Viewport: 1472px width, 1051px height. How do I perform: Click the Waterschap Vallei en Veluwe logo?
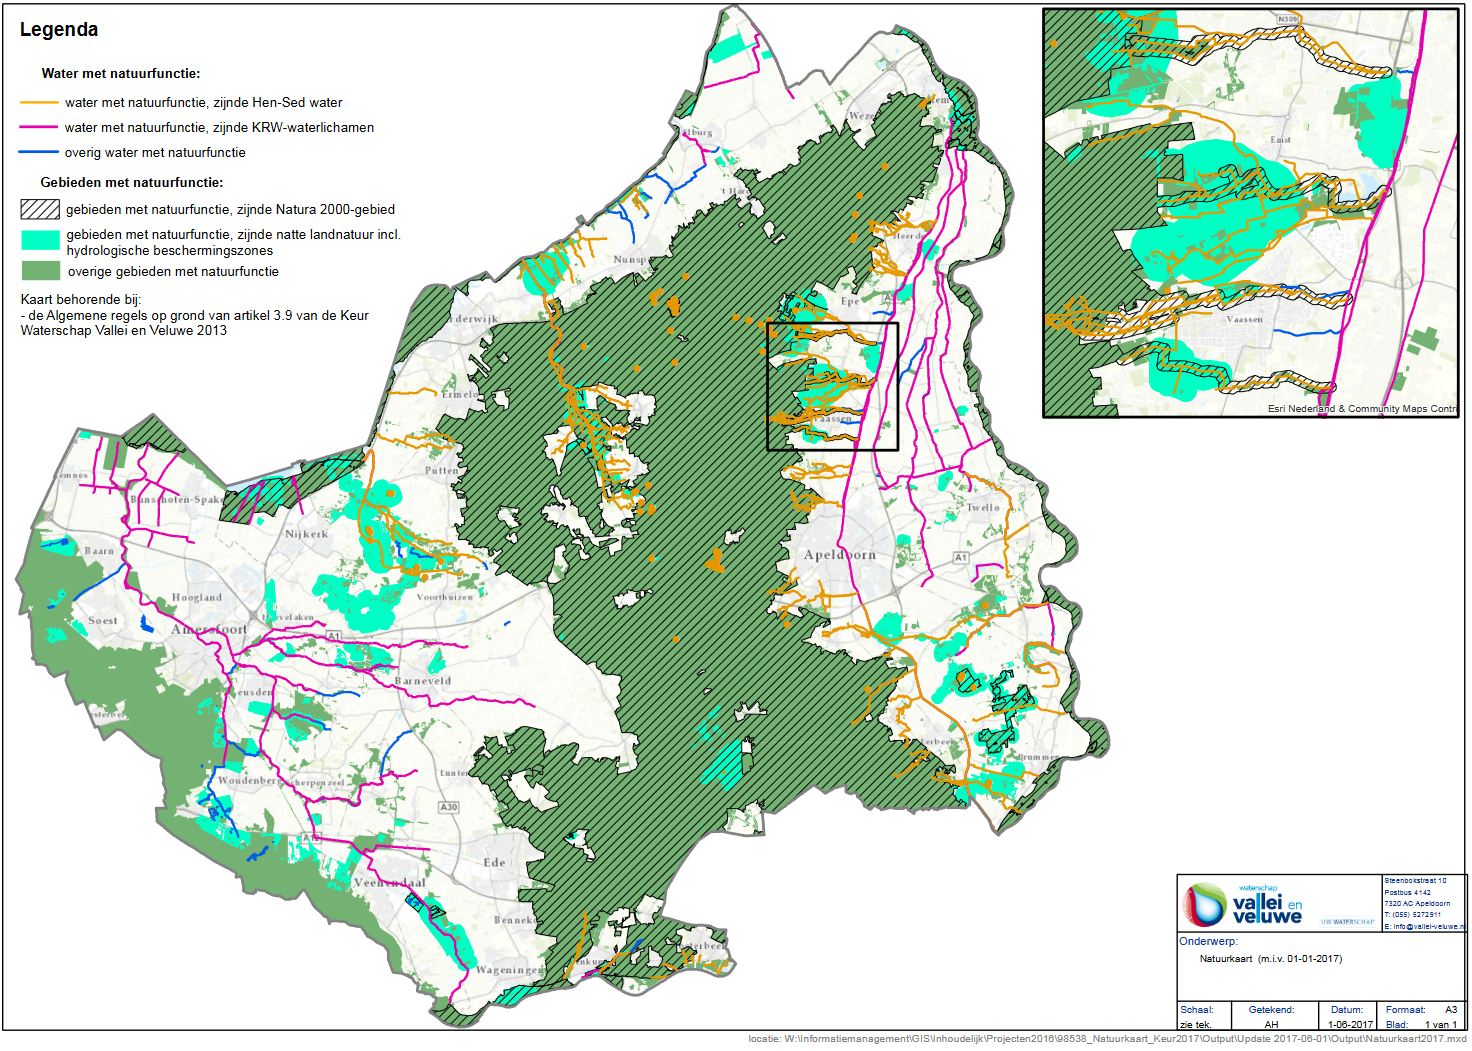point(1243,904)
